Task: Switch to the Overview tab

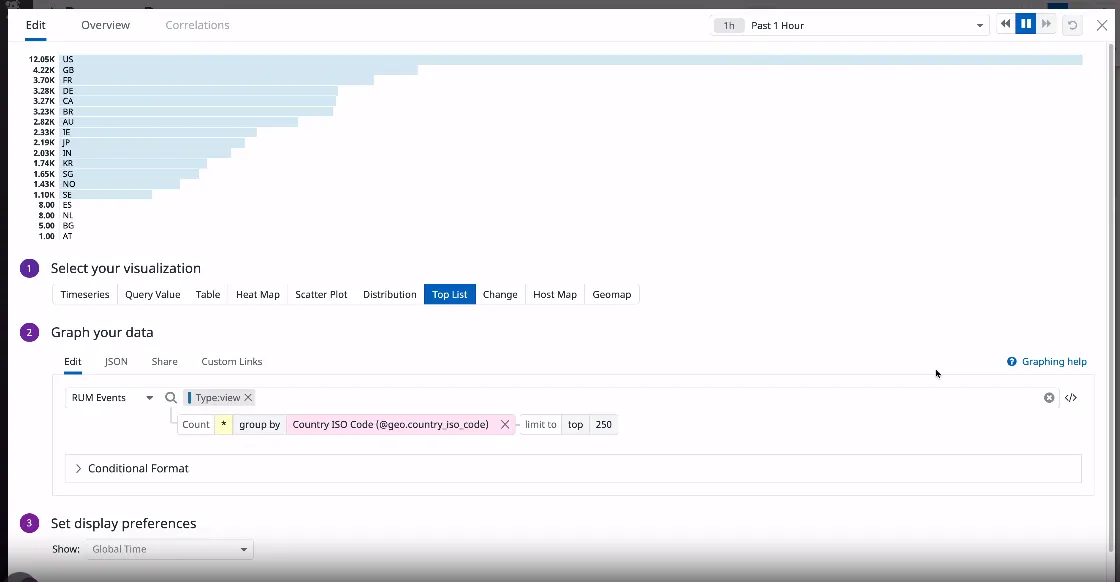Action: tap(105, 25)
